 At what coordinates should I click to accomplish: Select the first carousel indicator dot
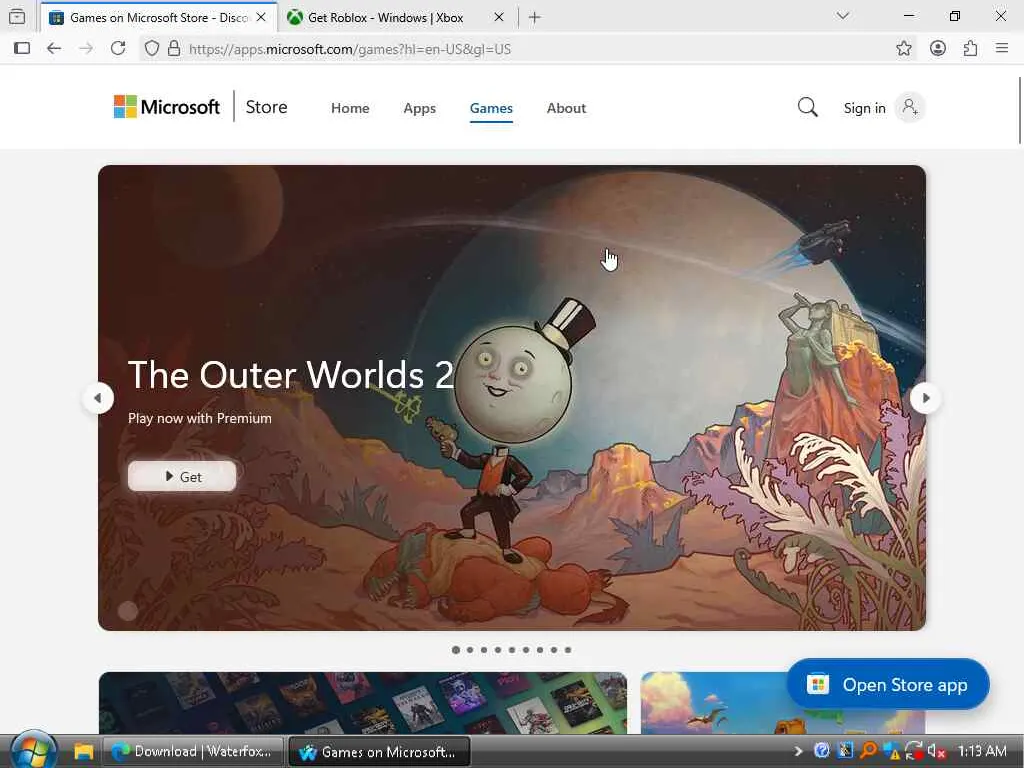point(456,650)
